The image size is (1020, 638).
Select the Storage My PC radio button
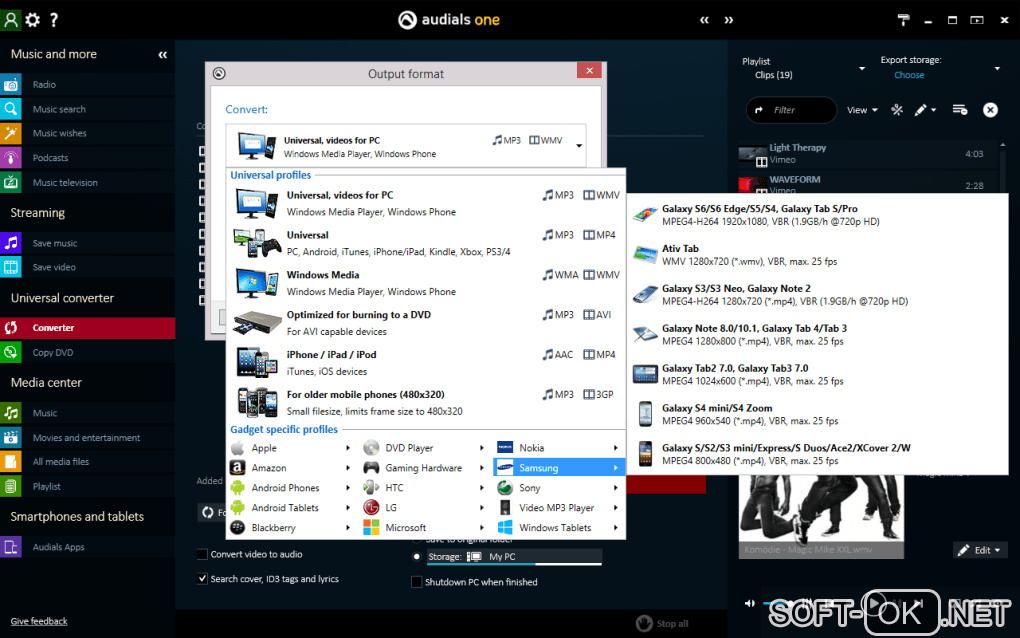tap(416, 557)
